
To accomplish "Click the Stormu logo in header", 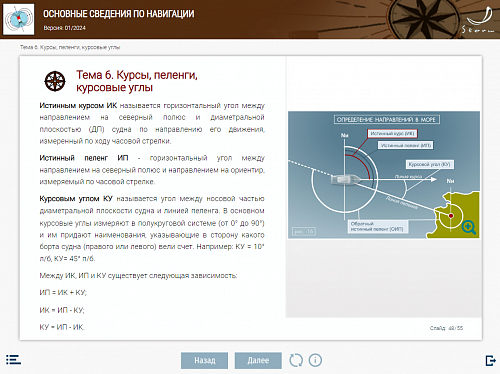I will point(479,20).
